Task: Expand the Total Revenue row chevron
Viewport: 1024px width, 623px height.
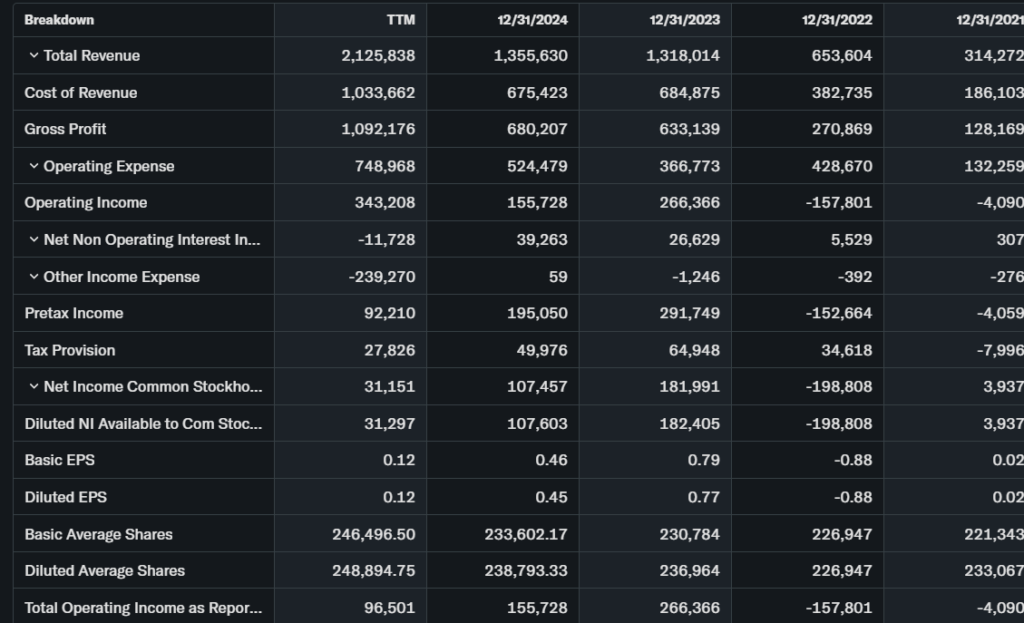Action: coord(34,56)
